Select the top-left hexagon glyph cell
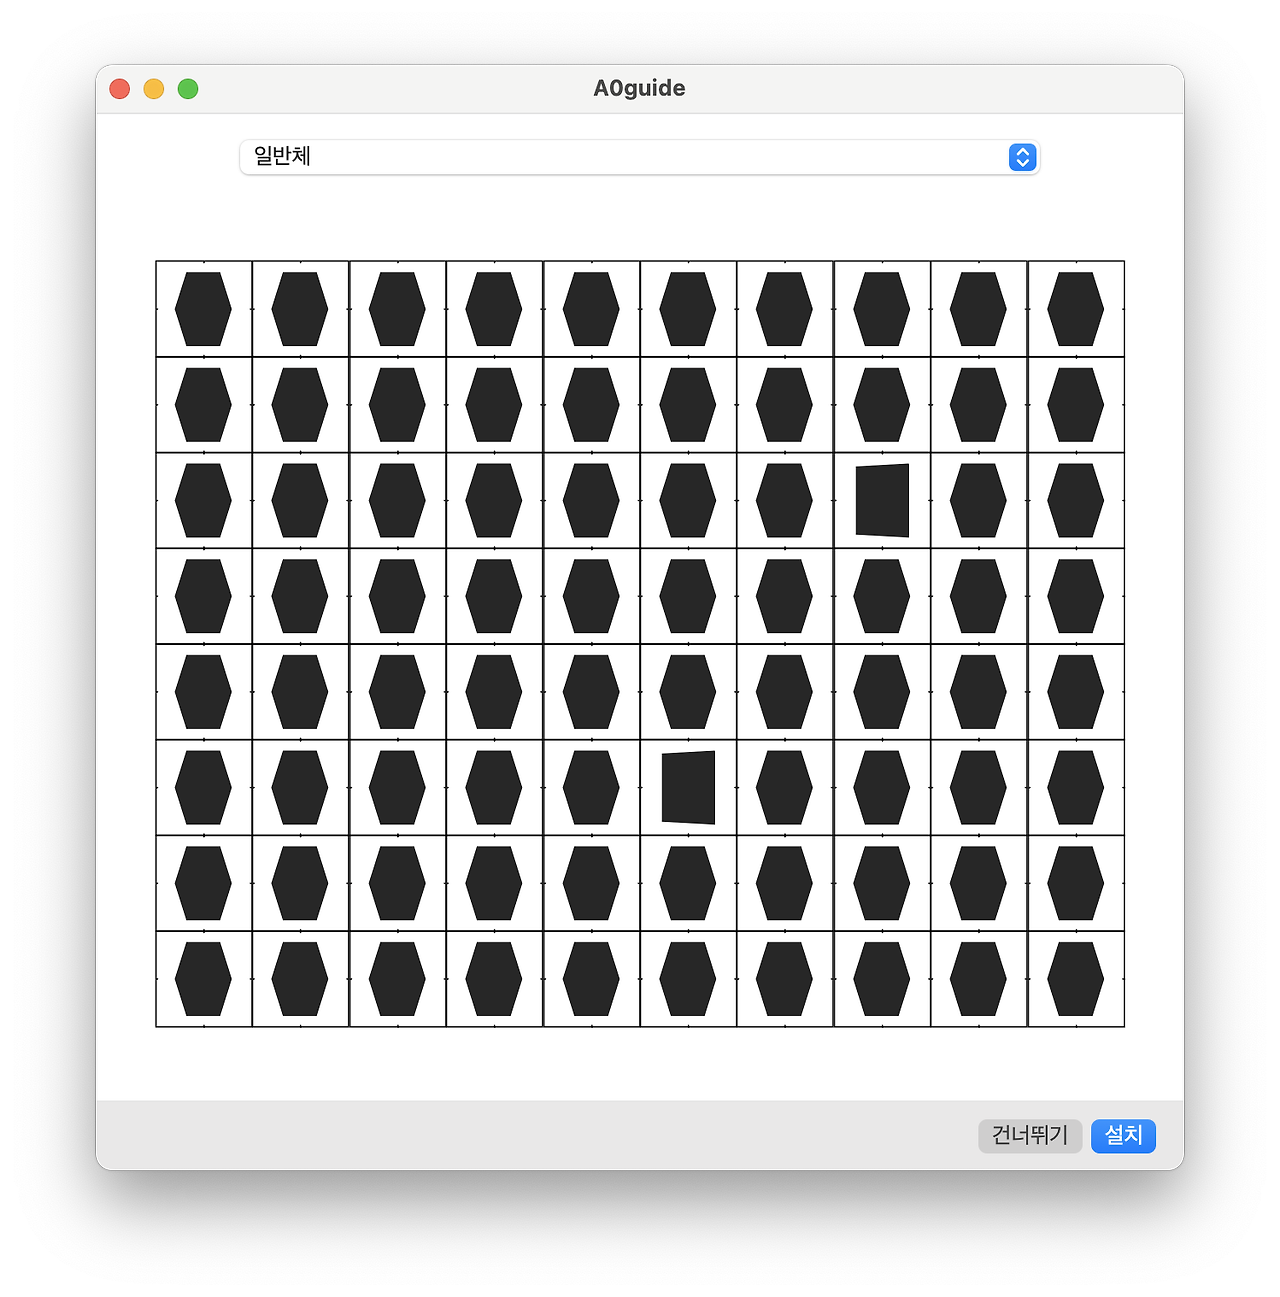The width and height of the screenshot is (1280, 1297). pyautogui.click(x=204, y=309)
